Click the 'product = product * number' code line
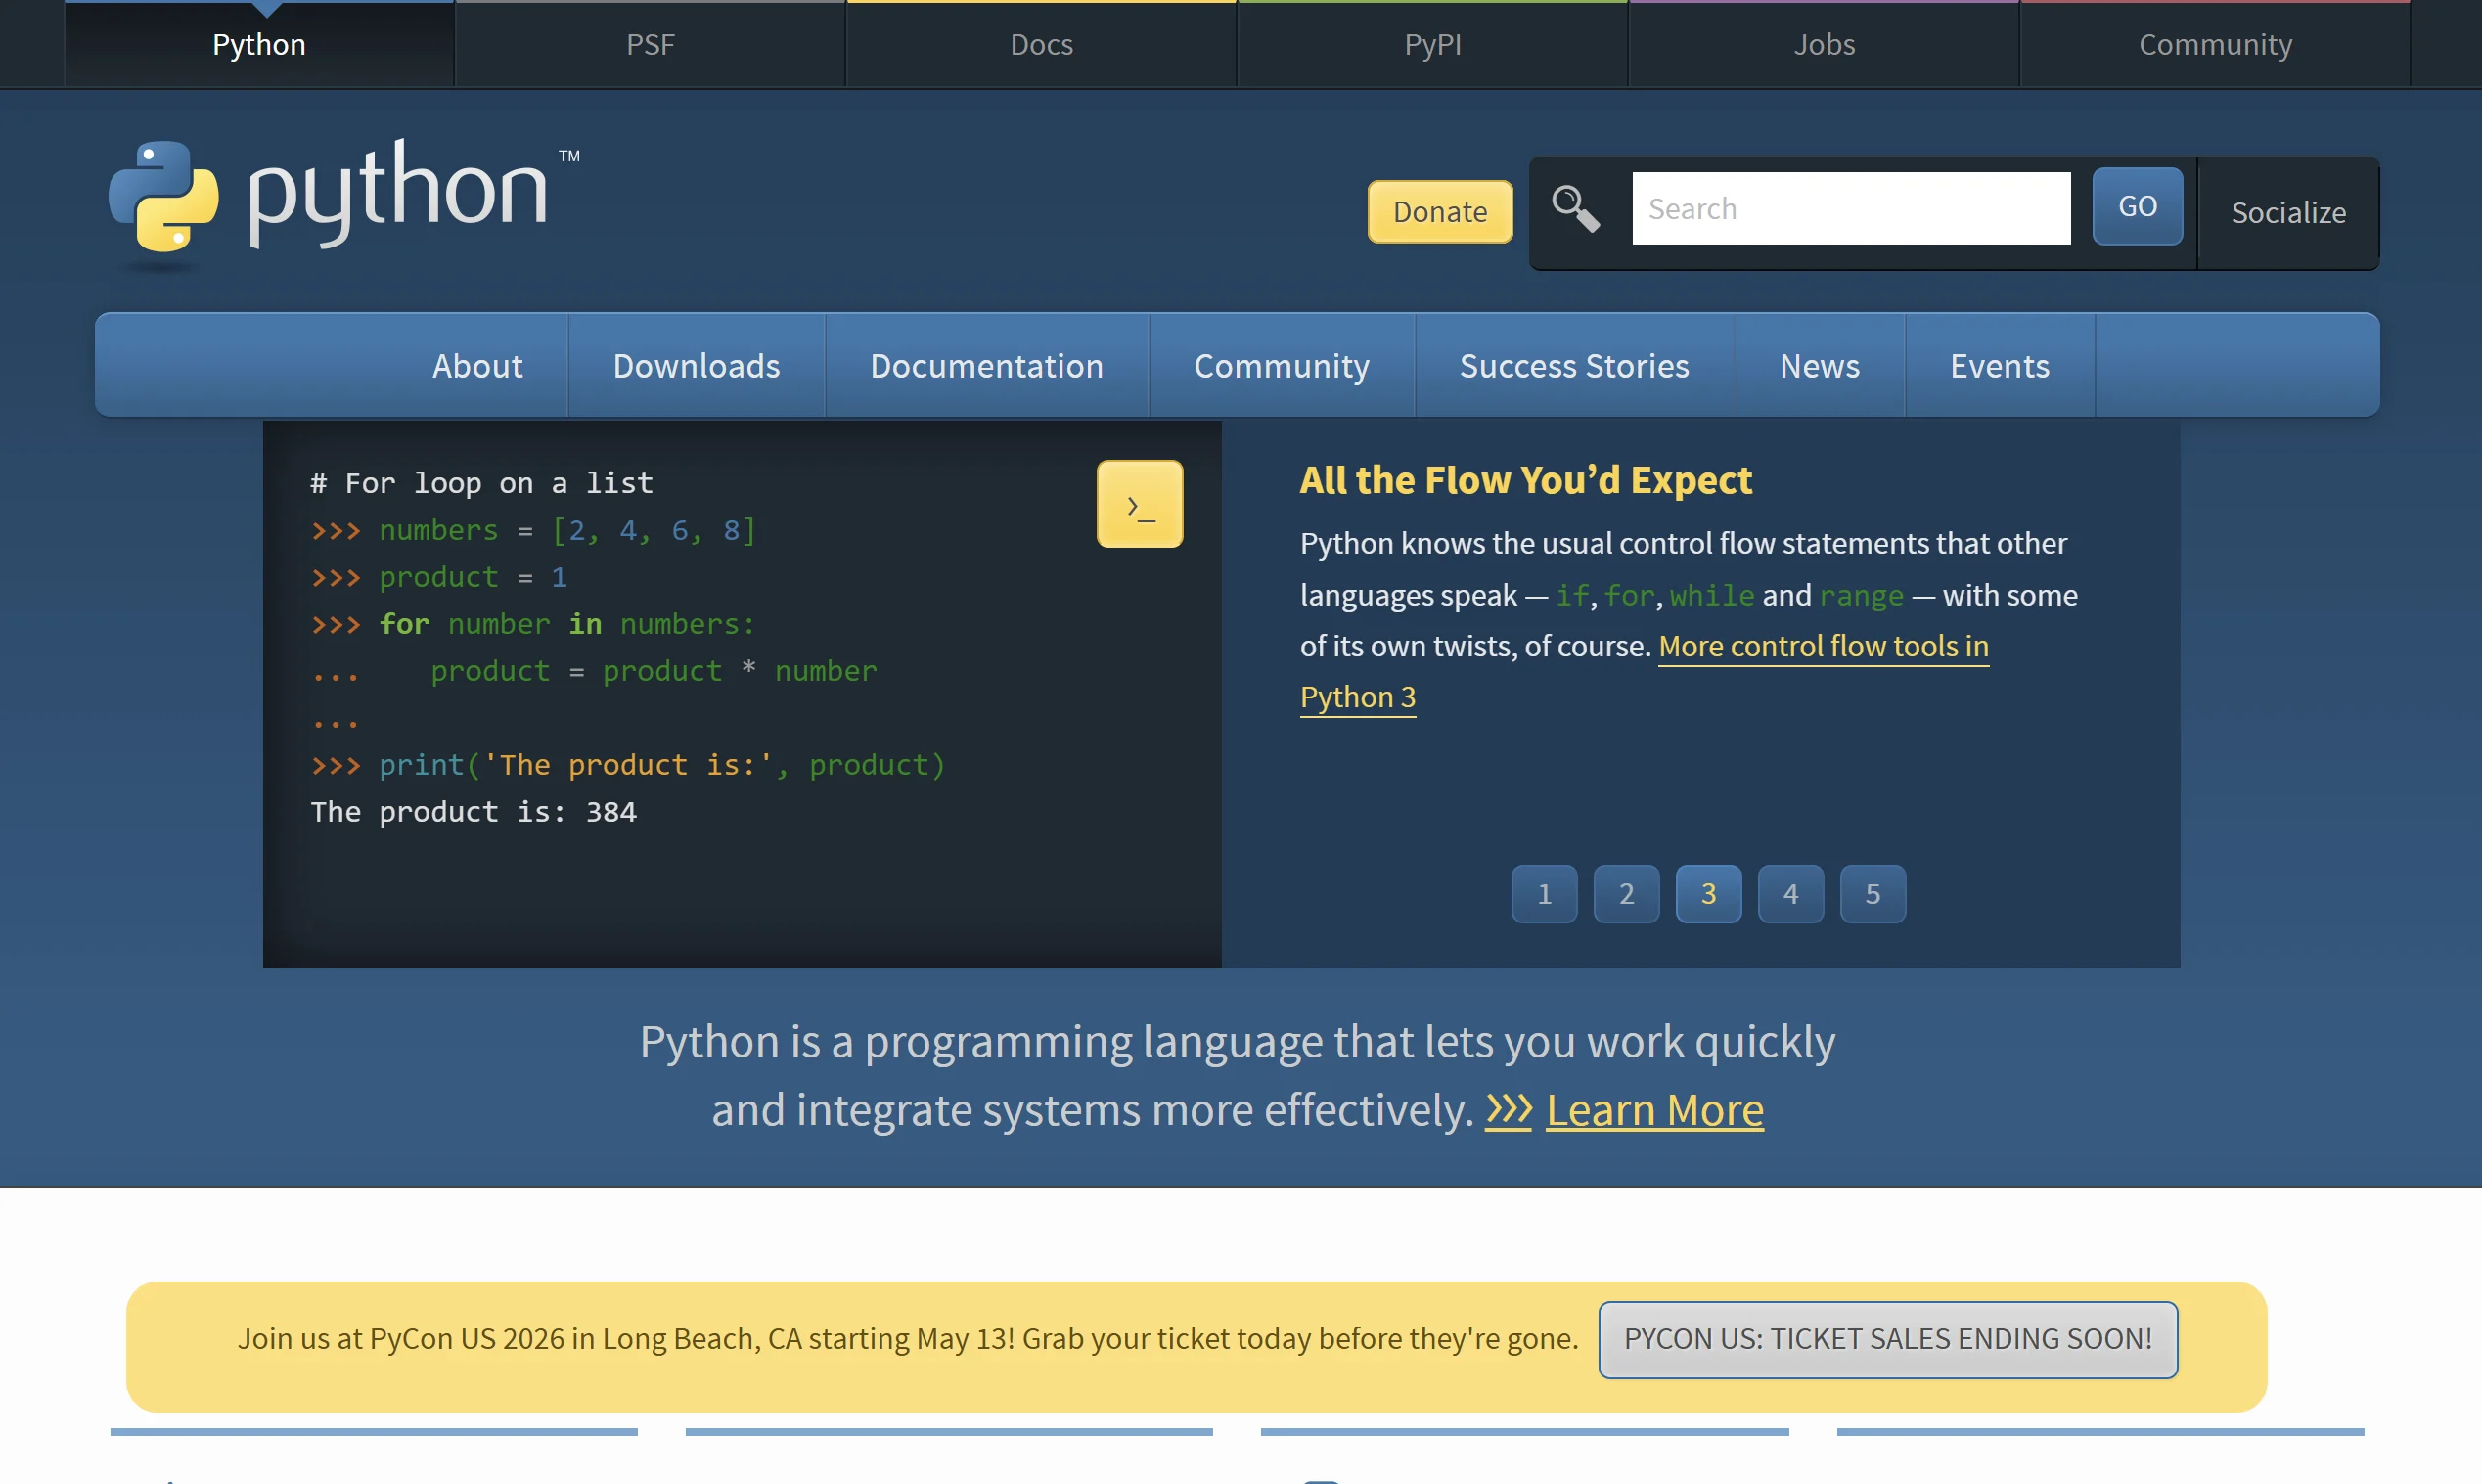The width and height of the screenshot is (2482, 1484). 653,670
